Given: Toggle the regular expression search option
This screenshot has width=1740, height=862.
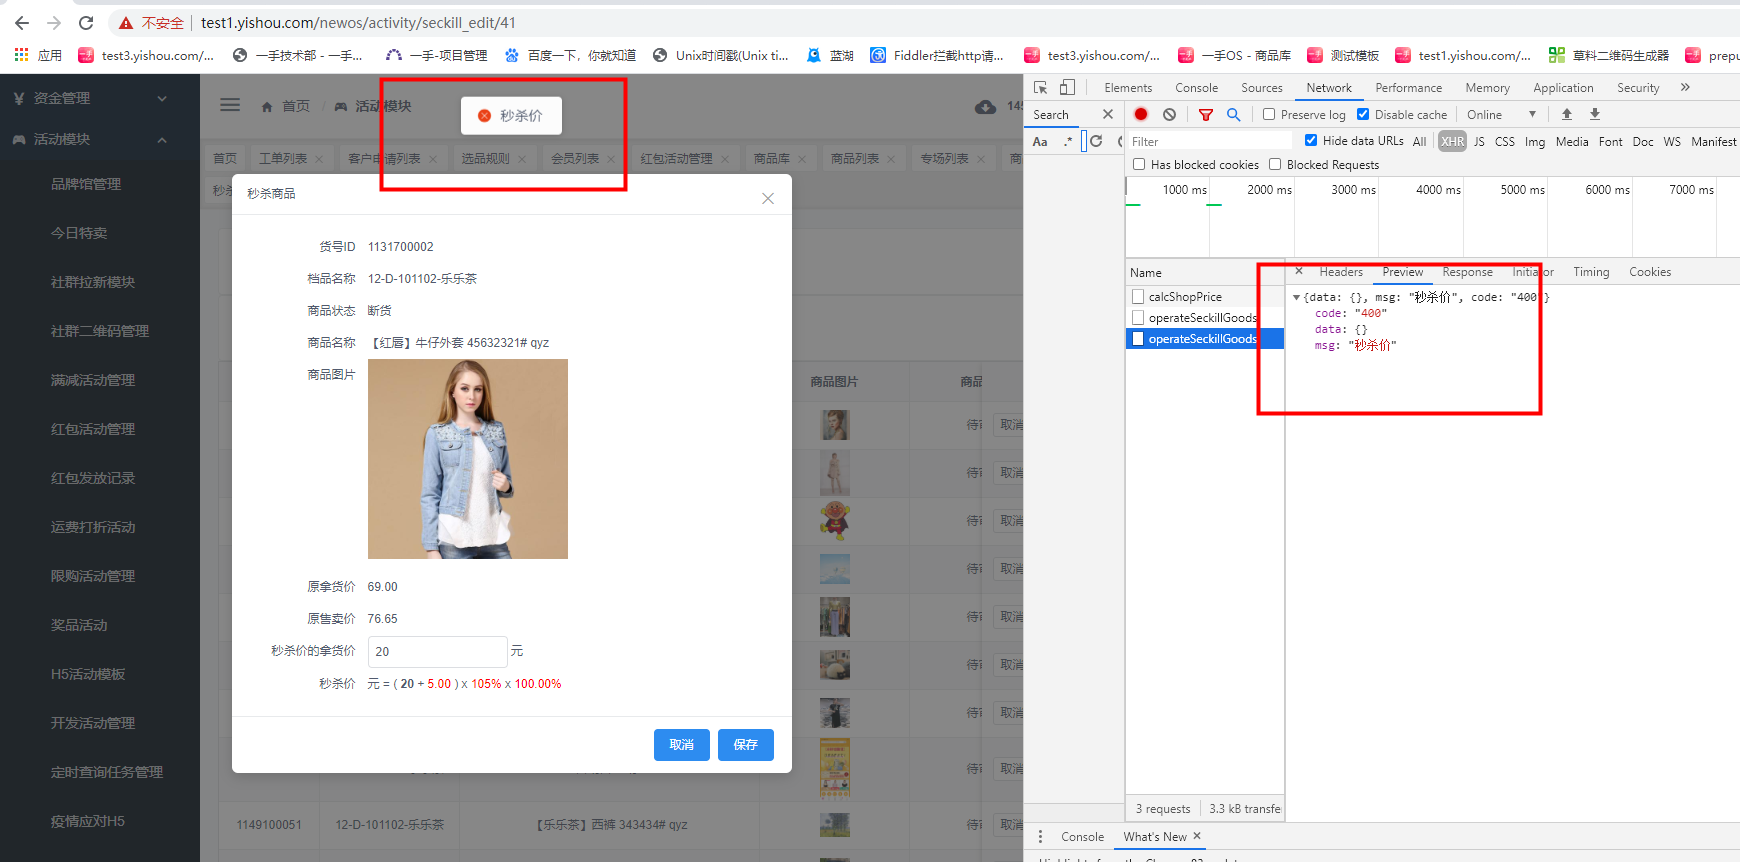Looking at the screenshot, I should 1068,141.
